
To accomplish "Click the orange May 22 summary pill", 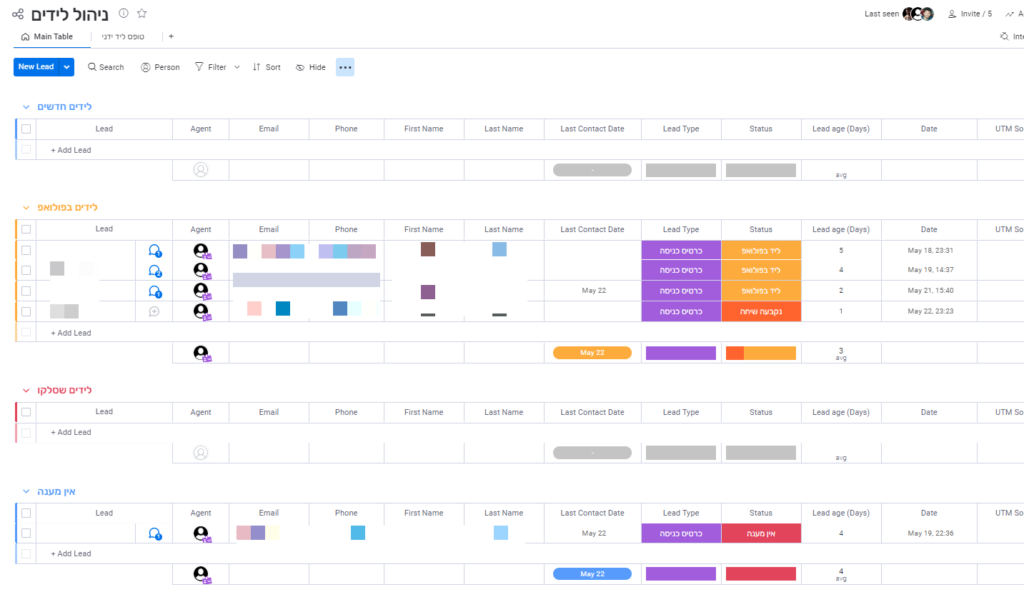I will click(592, 353).
